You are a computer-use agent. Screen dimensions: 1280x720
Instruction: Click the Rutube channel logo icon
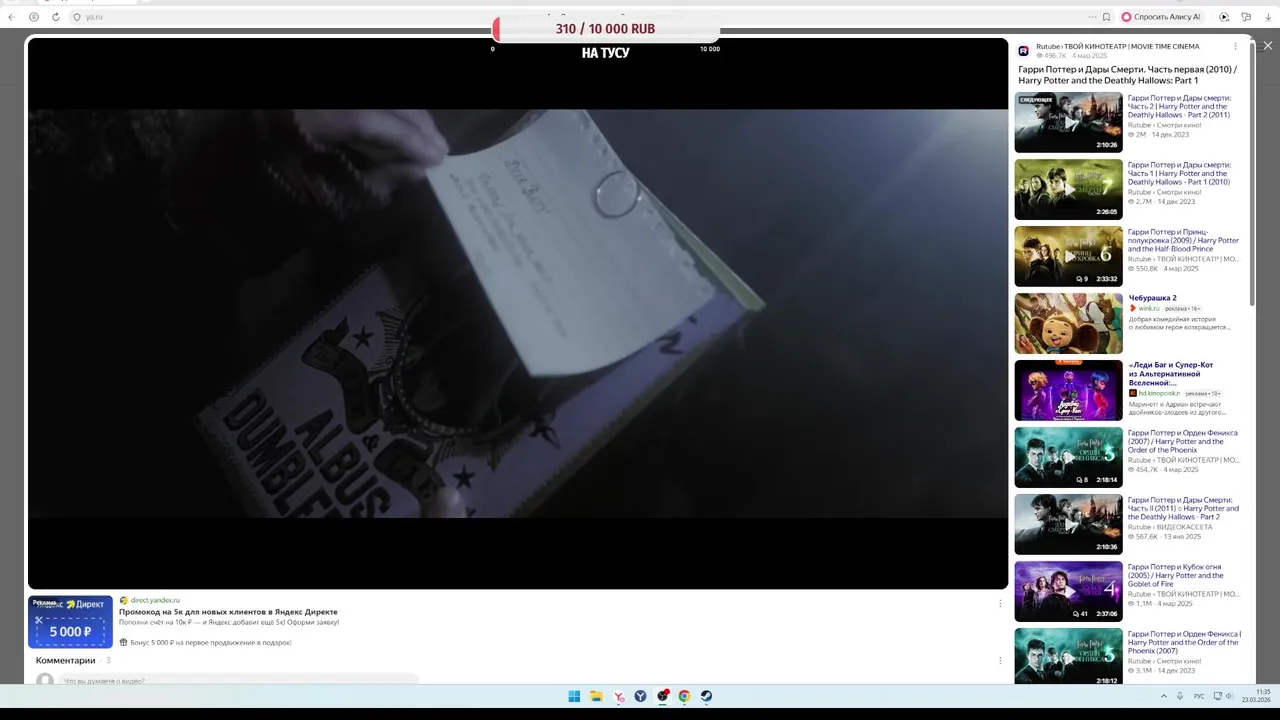(x=1024, y=51)
